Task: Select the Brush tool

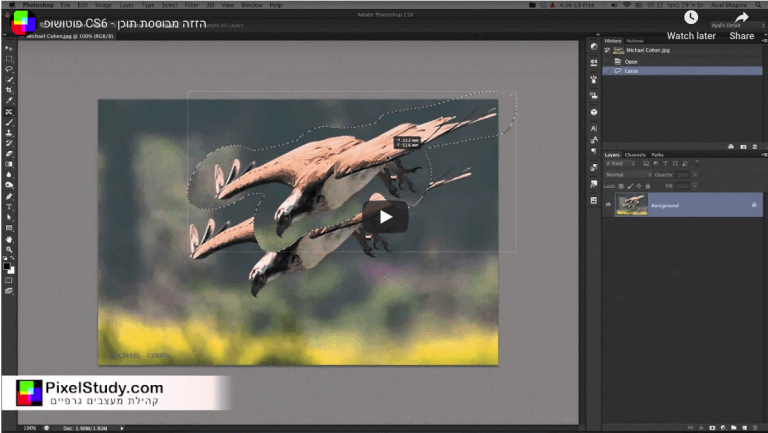Action: point(9,122)
